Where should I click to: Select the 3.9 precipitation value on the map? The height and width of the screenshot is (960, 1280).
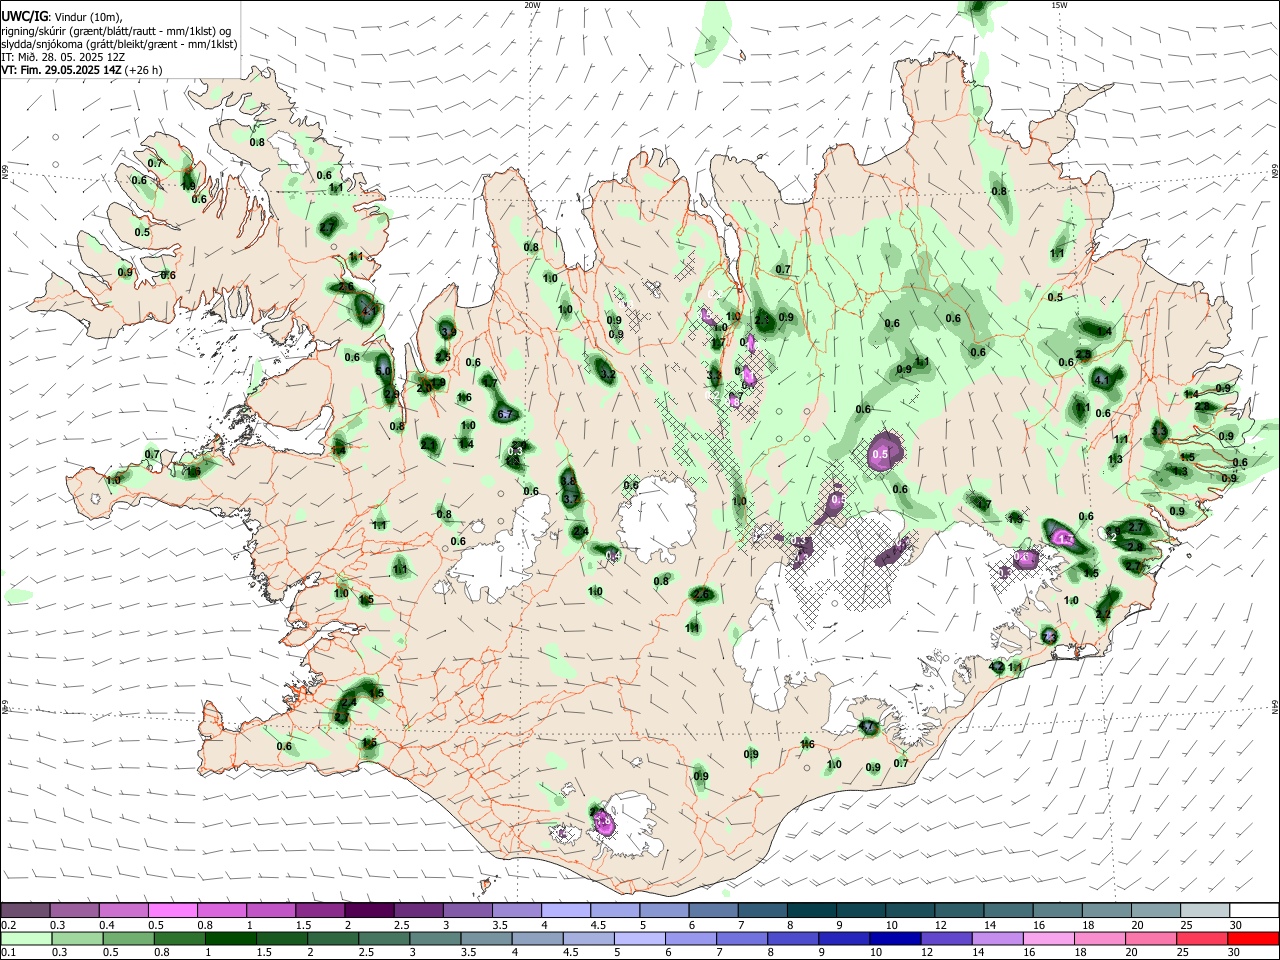click(x=448, y=332)
